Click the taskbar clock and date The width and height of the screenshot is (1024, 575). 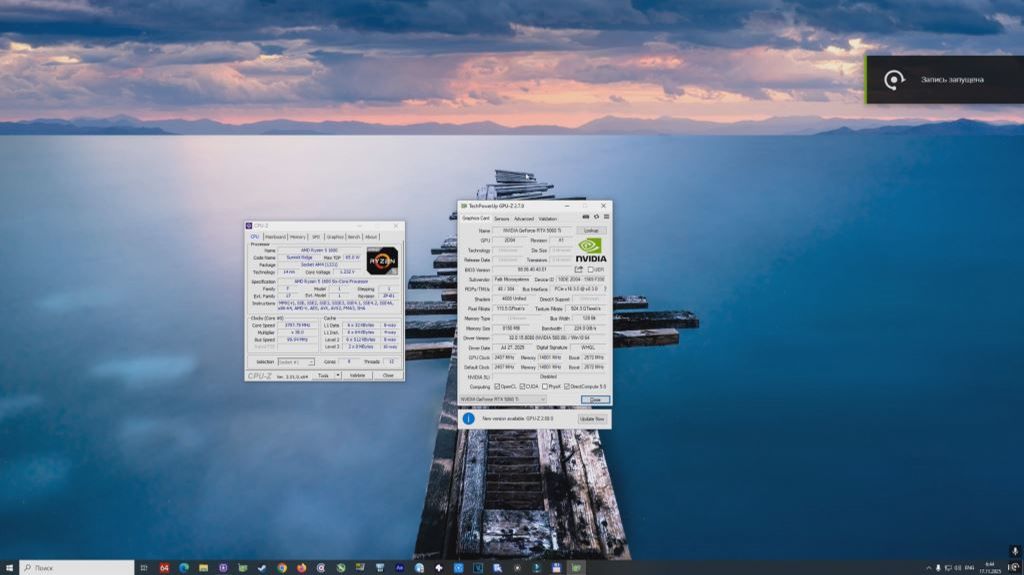point(990,568)
